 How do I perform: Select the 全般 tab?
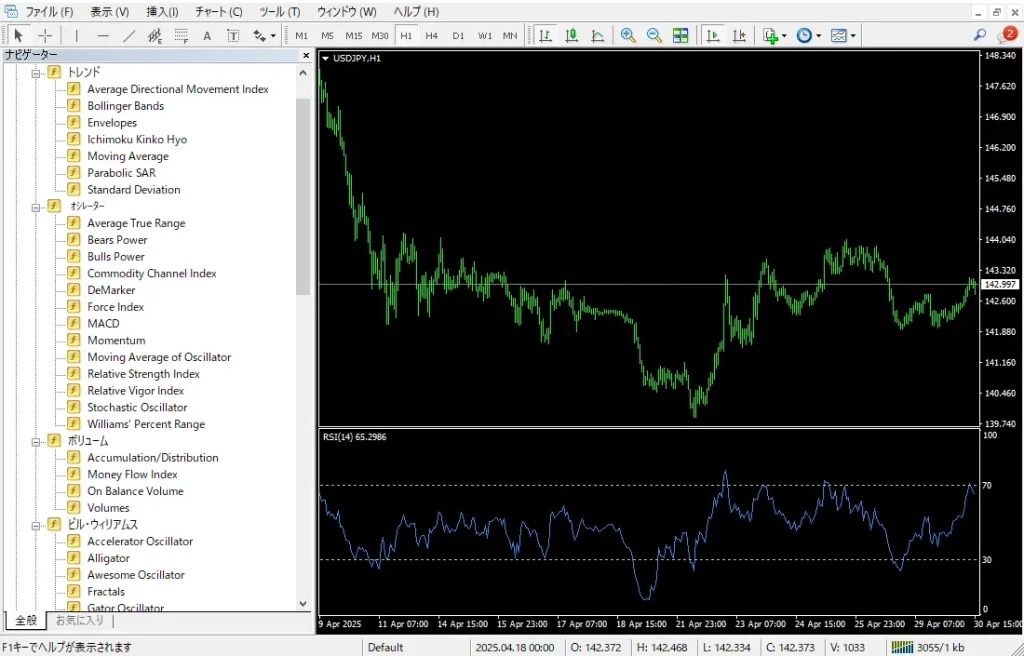[x=26, y=620]
